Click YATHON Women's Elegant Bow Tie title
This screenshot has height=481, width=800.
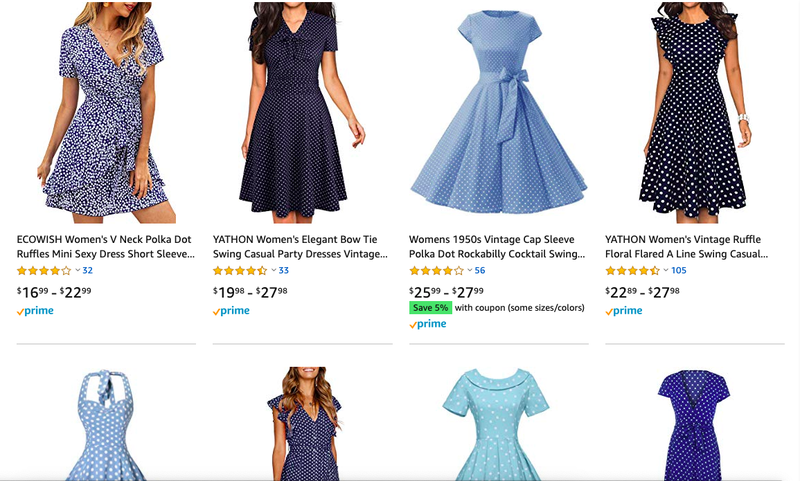pos(301,246)
